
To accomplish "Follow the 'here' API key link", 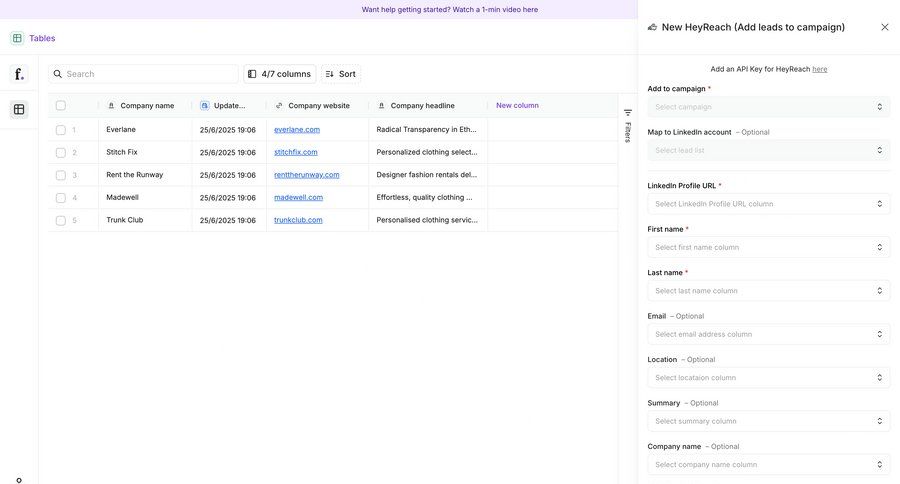I will point(820,69).
